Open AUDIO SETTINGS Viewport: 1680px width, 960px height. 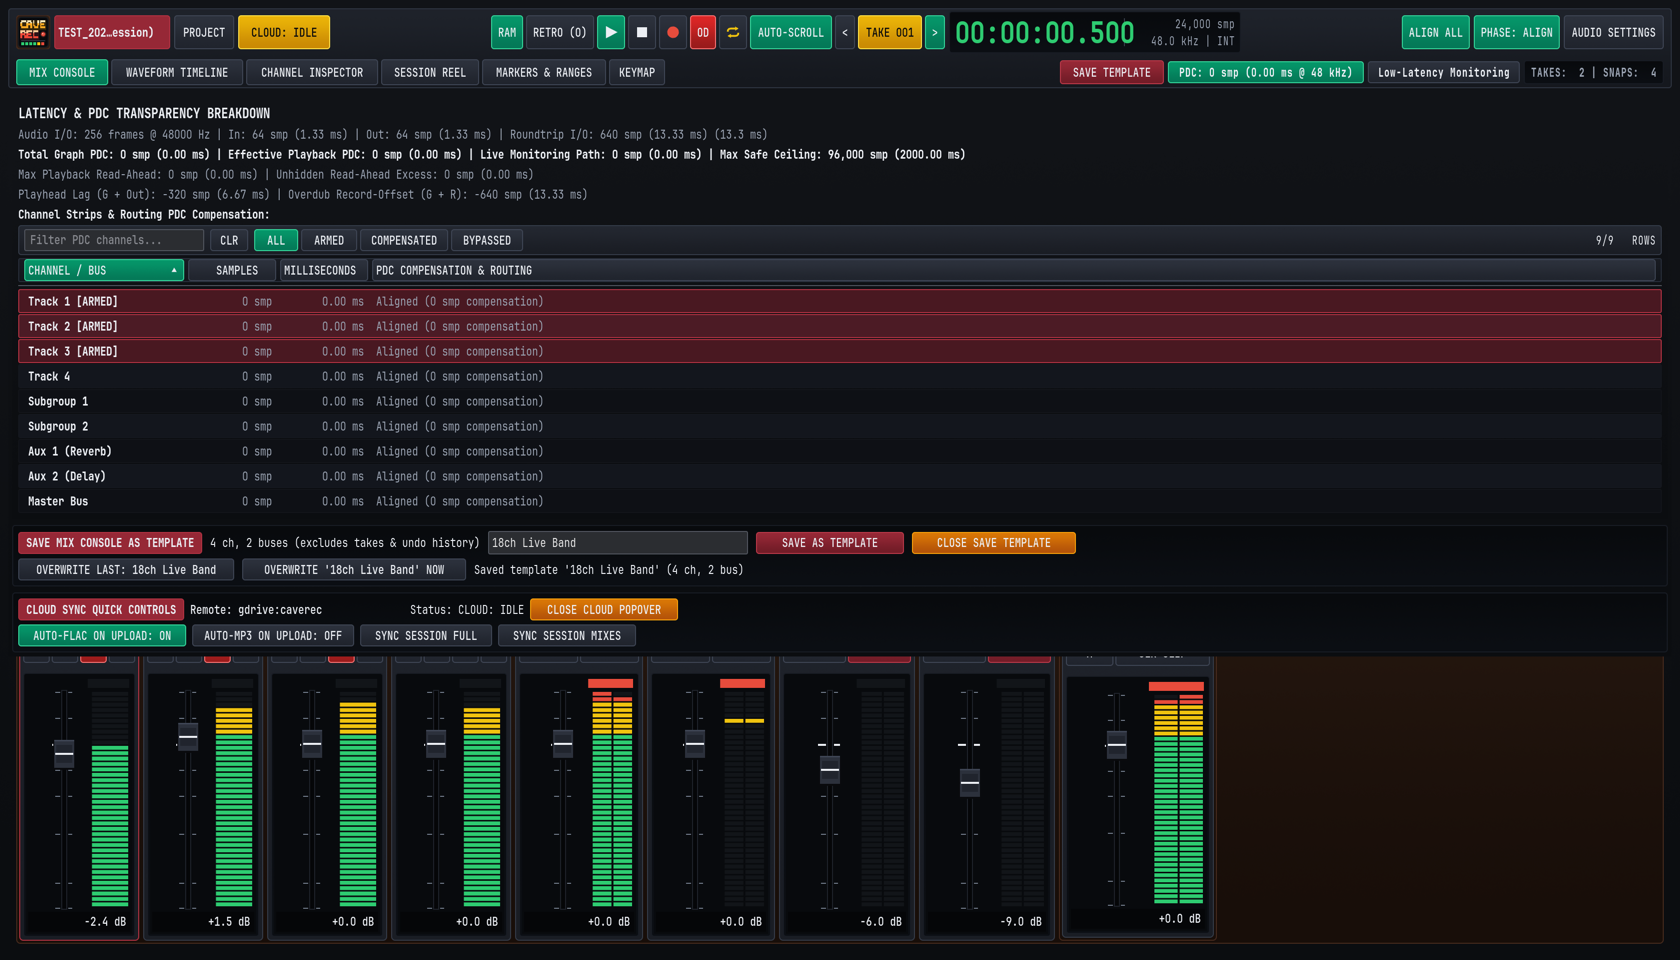pyautogui.click(x=1613, y=32)
